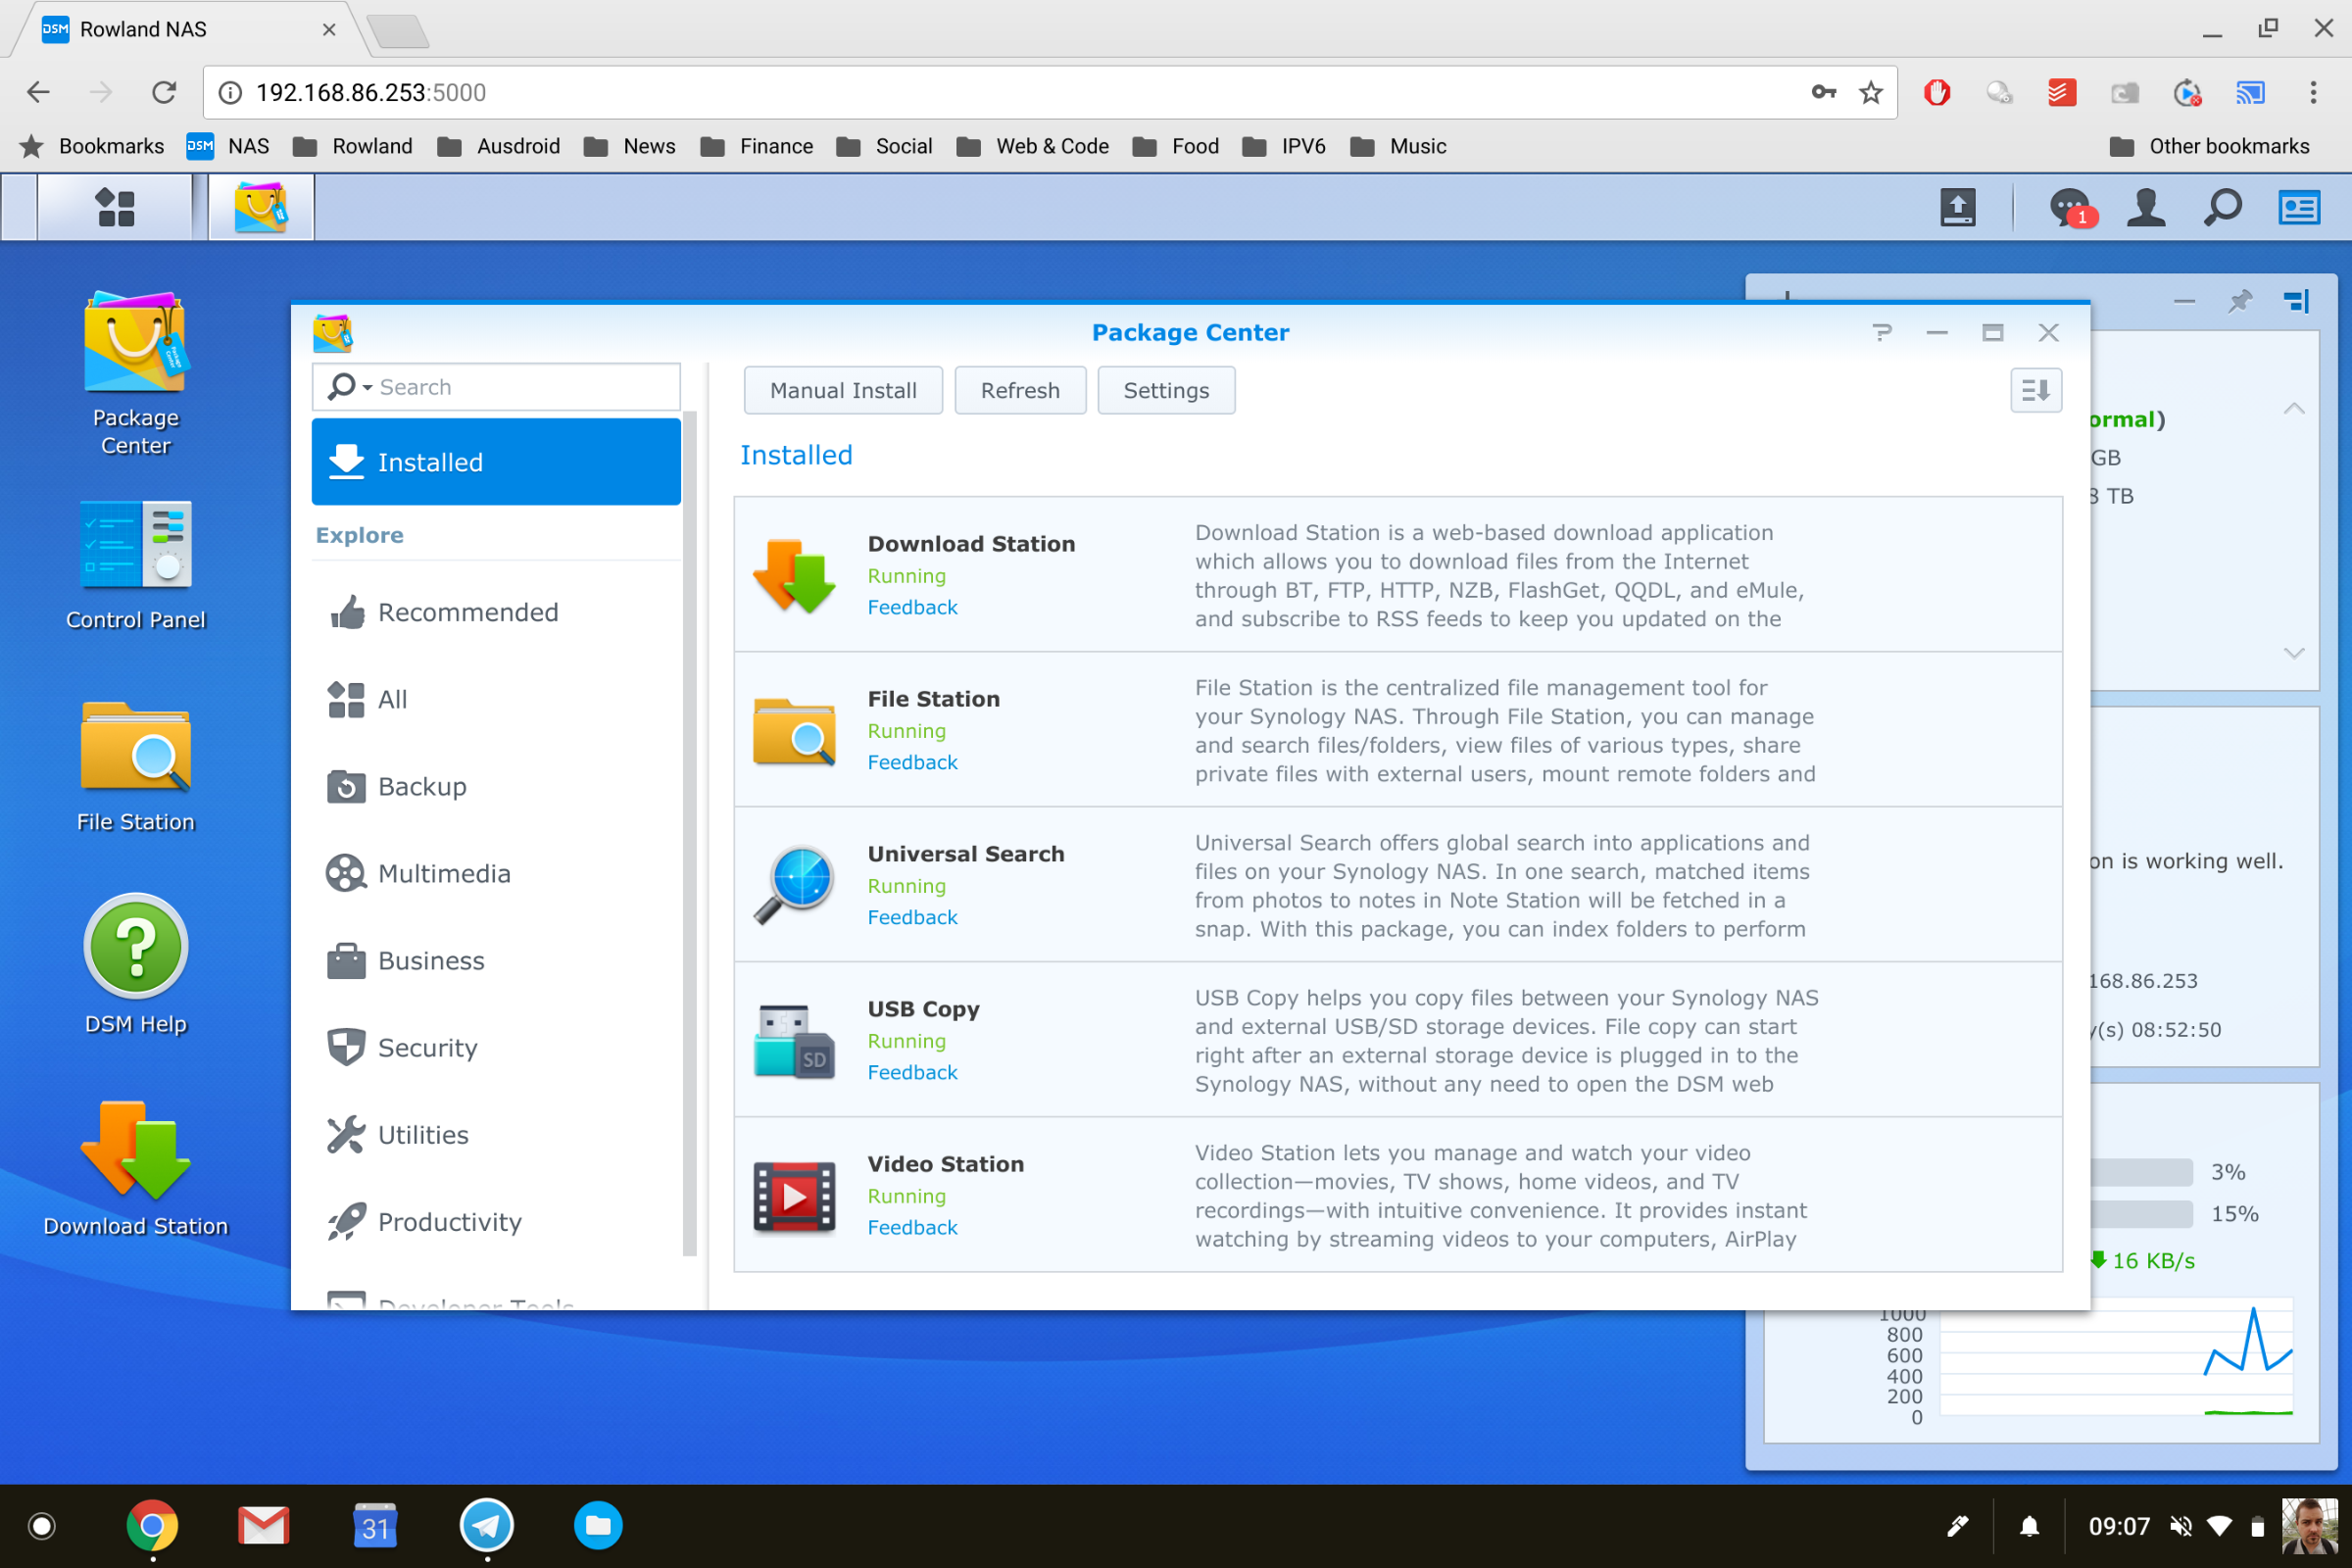The height and width of the screenshot is (1568, 2352).
Task: Click the category sidebar scrollbar
Action: point(689,833)
